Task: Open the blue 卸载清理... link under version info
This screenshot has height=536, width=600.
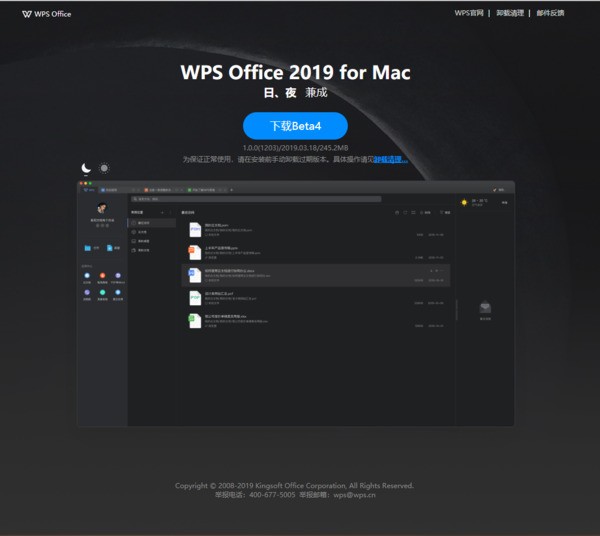Action: 390,159
